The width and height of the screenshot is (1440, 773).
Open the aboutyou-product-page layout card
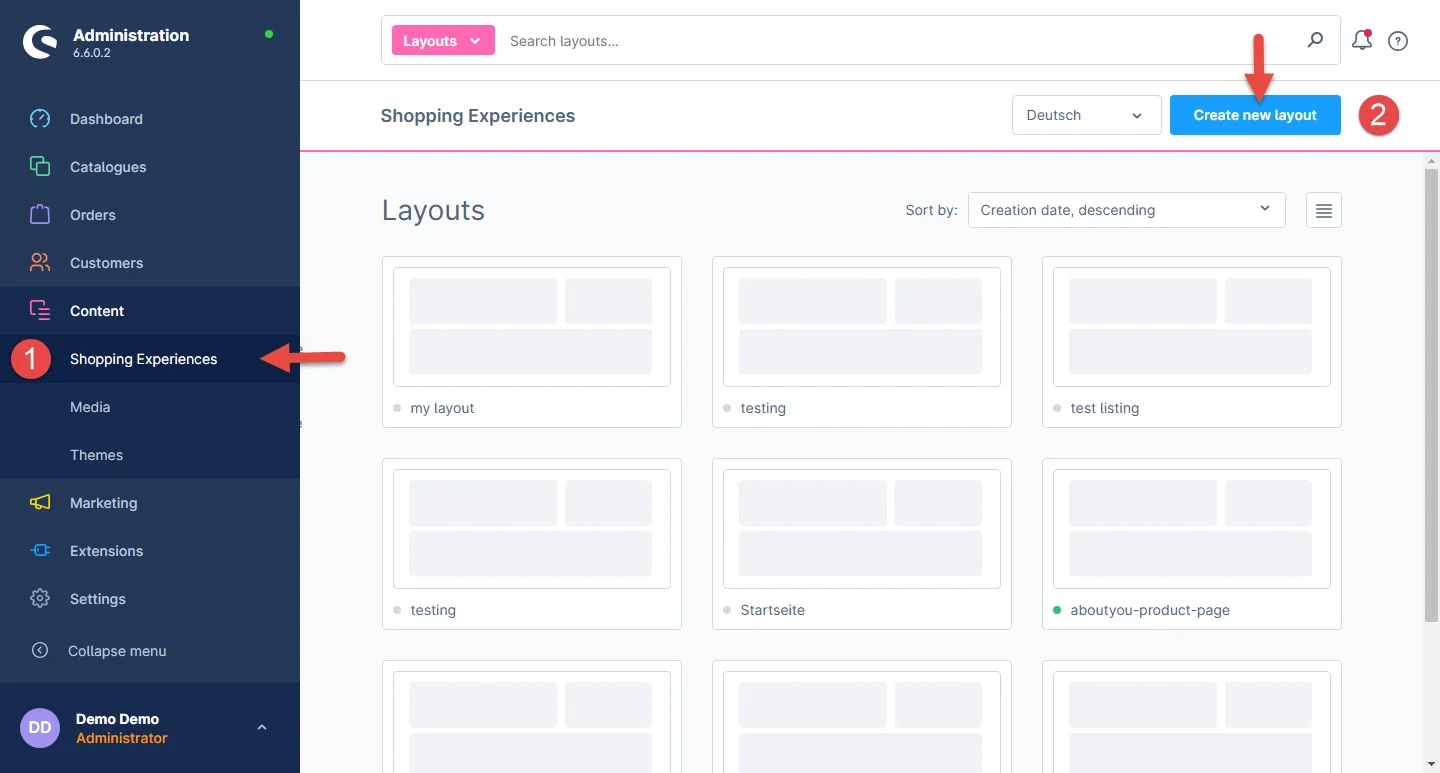(x=1191, y=543)
